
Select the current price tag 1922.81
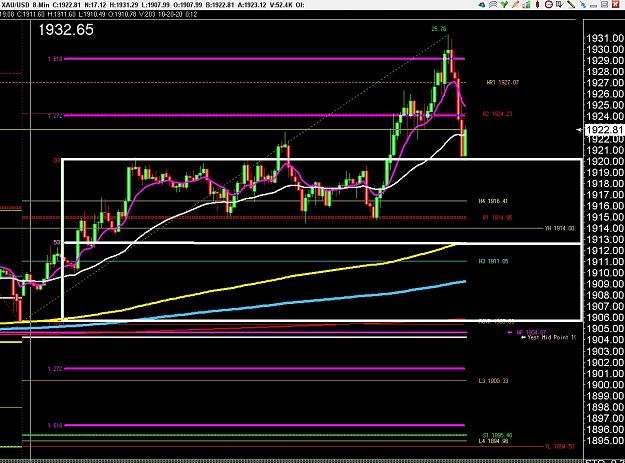click(604, 129)
